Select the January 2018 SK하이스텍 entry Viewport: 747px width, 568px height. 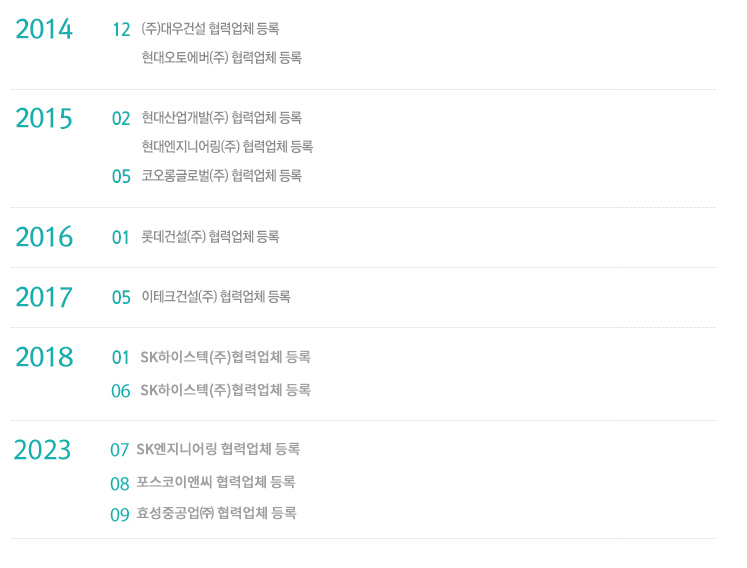[x=225, y=357]
